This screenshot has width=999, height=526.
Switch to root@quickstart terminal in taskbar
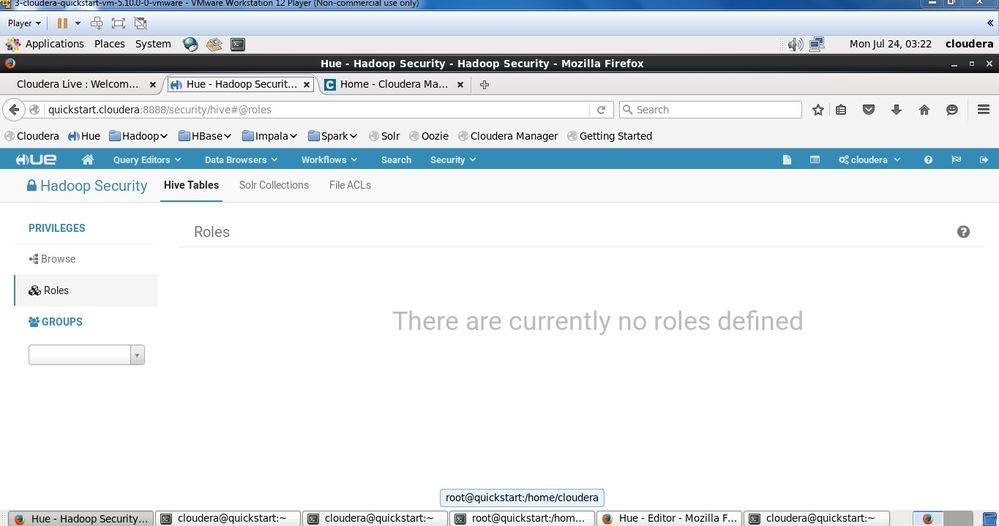(x=522, y=518)
